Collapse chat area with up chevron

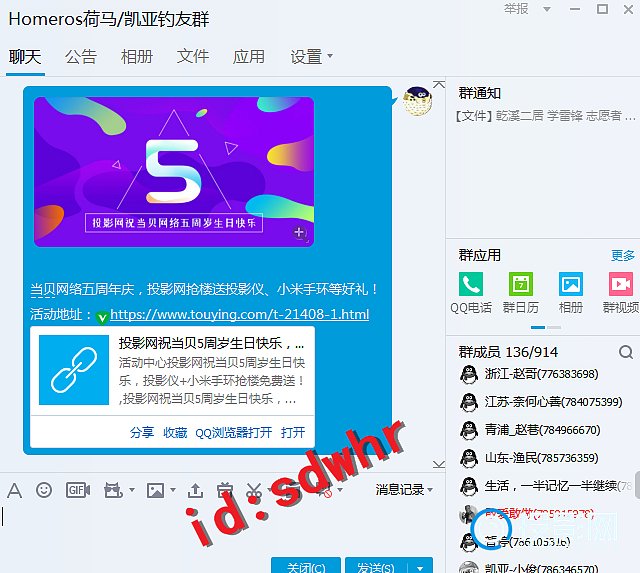439,84
